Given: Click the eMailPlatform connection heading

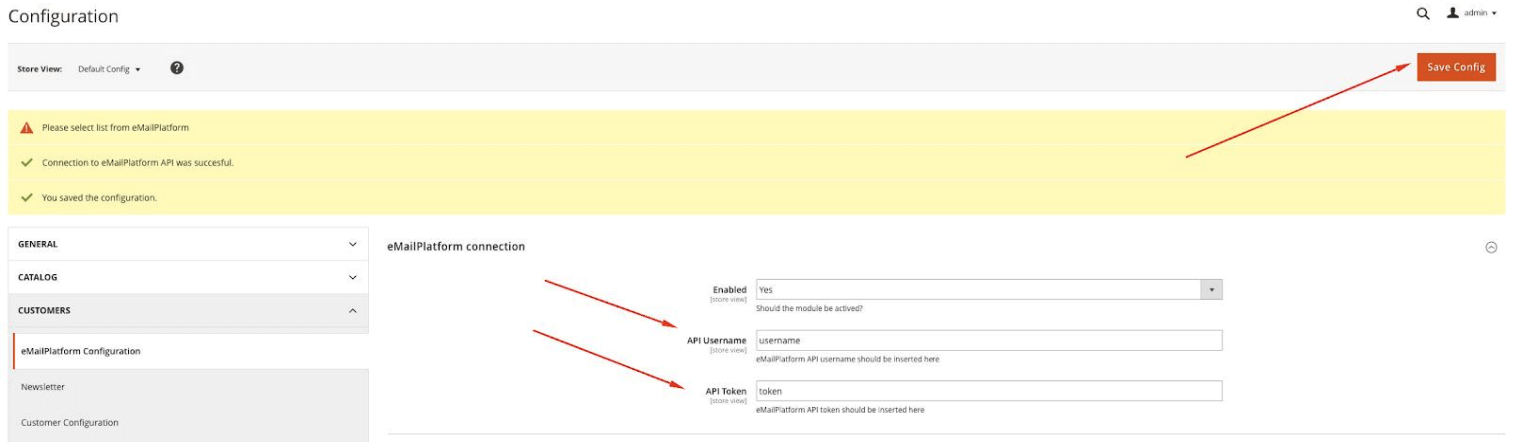Looking at the screenshot, I should click(456, 246).
